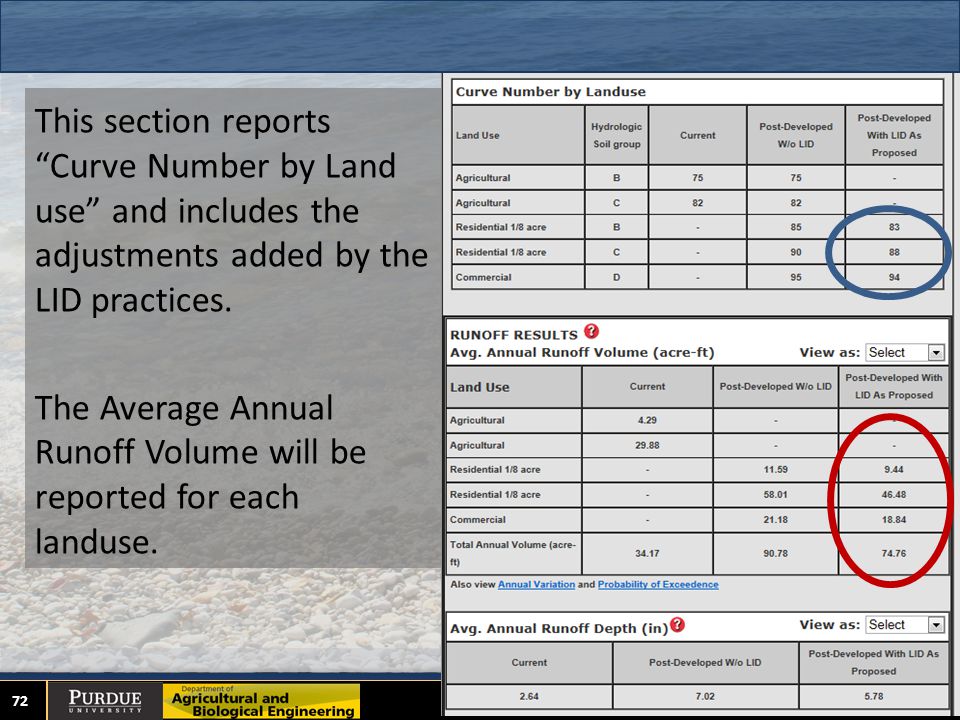Click runoff depth value 5.78
This screenshot has height=720, width=960.
(874, 697)
